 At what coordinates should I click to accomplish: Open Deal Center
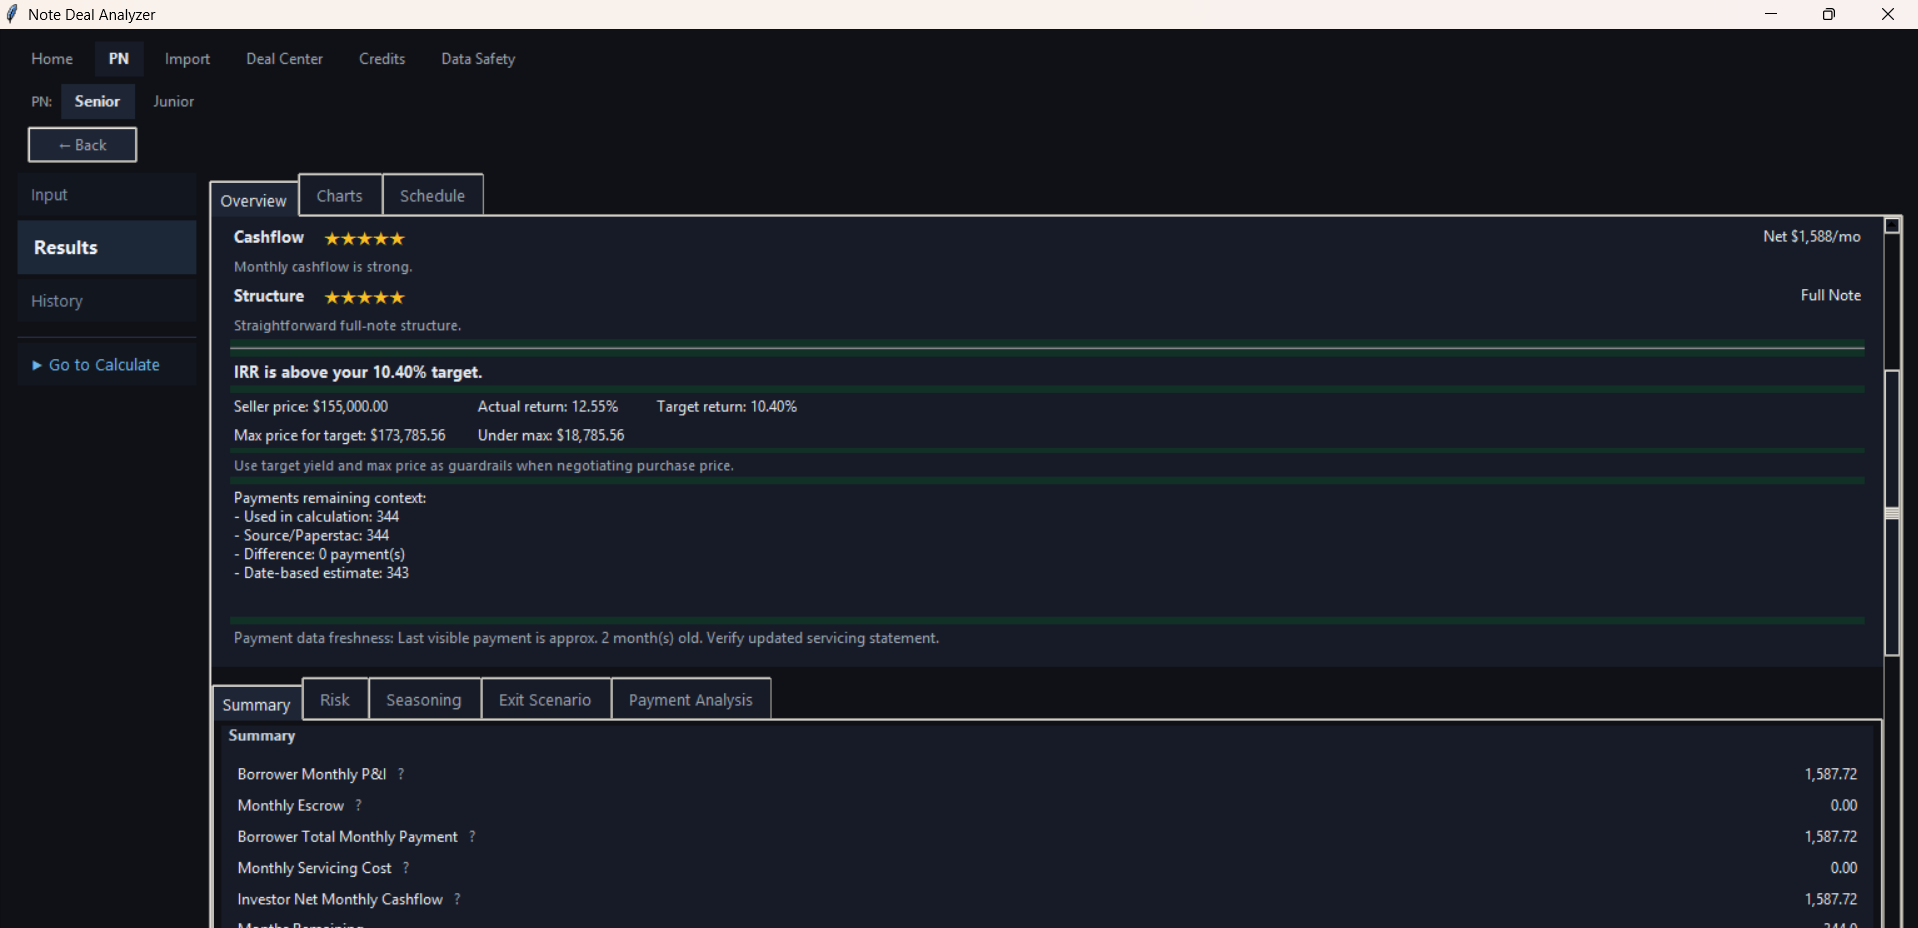(x=285, y=59)
